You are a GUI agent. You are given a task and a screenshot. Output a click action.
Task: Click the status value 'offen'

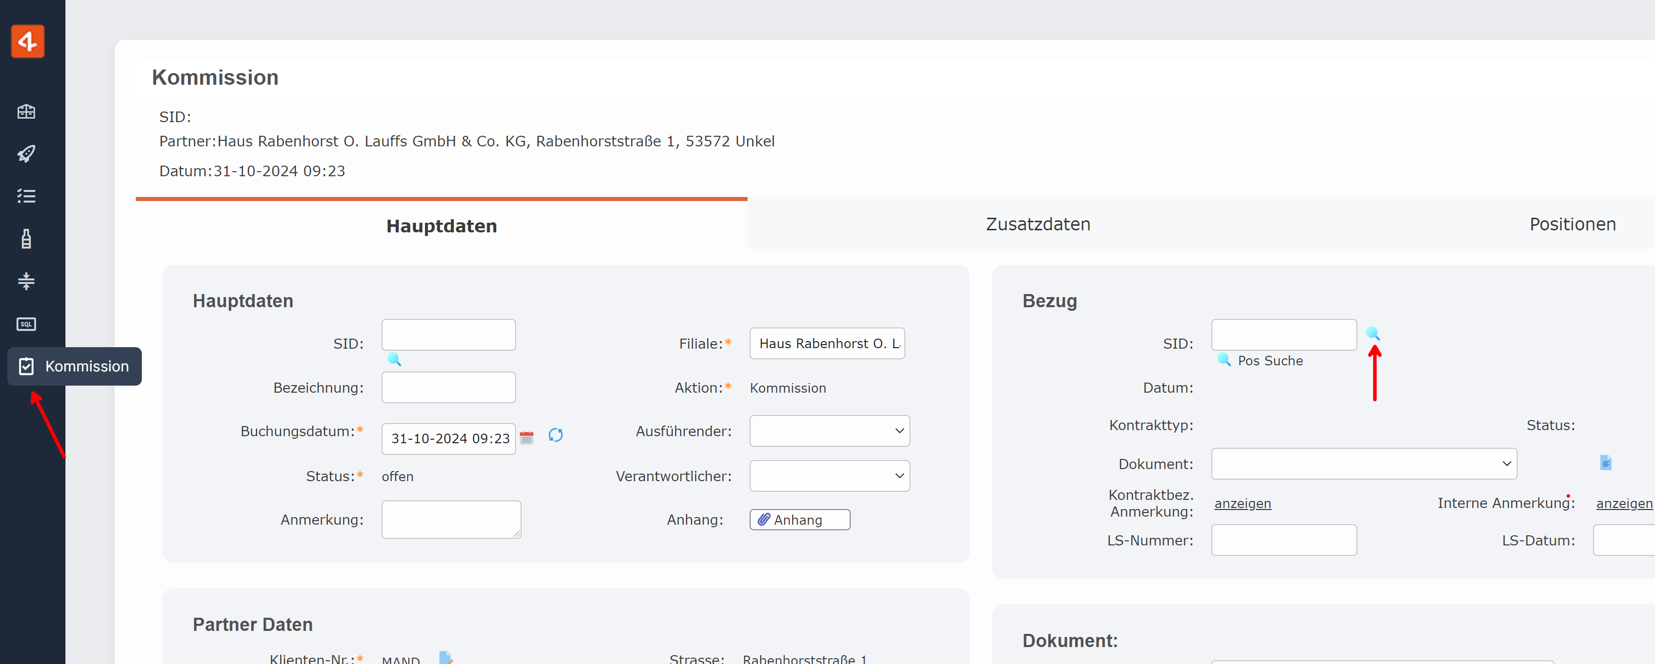[x=398, y=476]
